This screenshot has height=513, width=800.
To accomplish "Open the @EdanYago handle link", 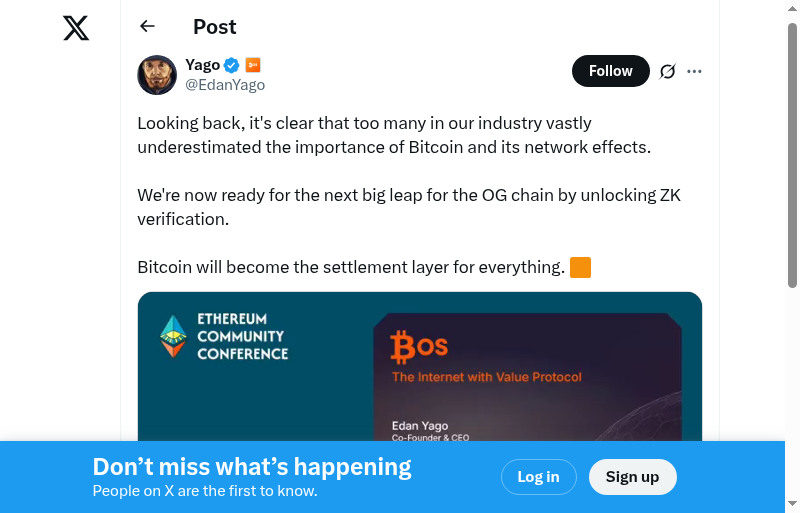I will [x=225, y=85].
